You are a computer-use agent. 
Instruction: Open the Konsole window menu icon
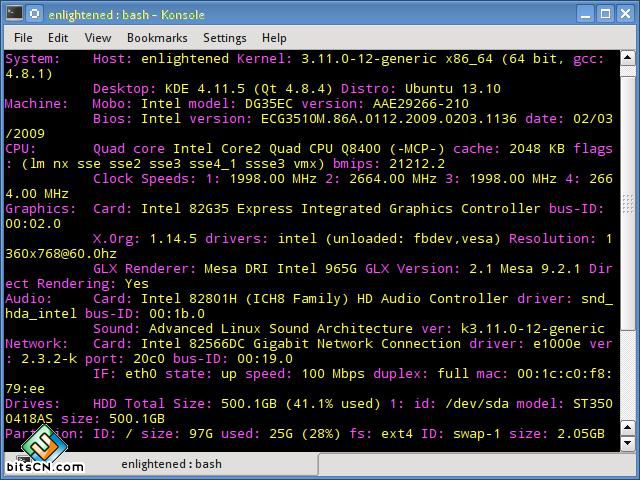point(12,14)
